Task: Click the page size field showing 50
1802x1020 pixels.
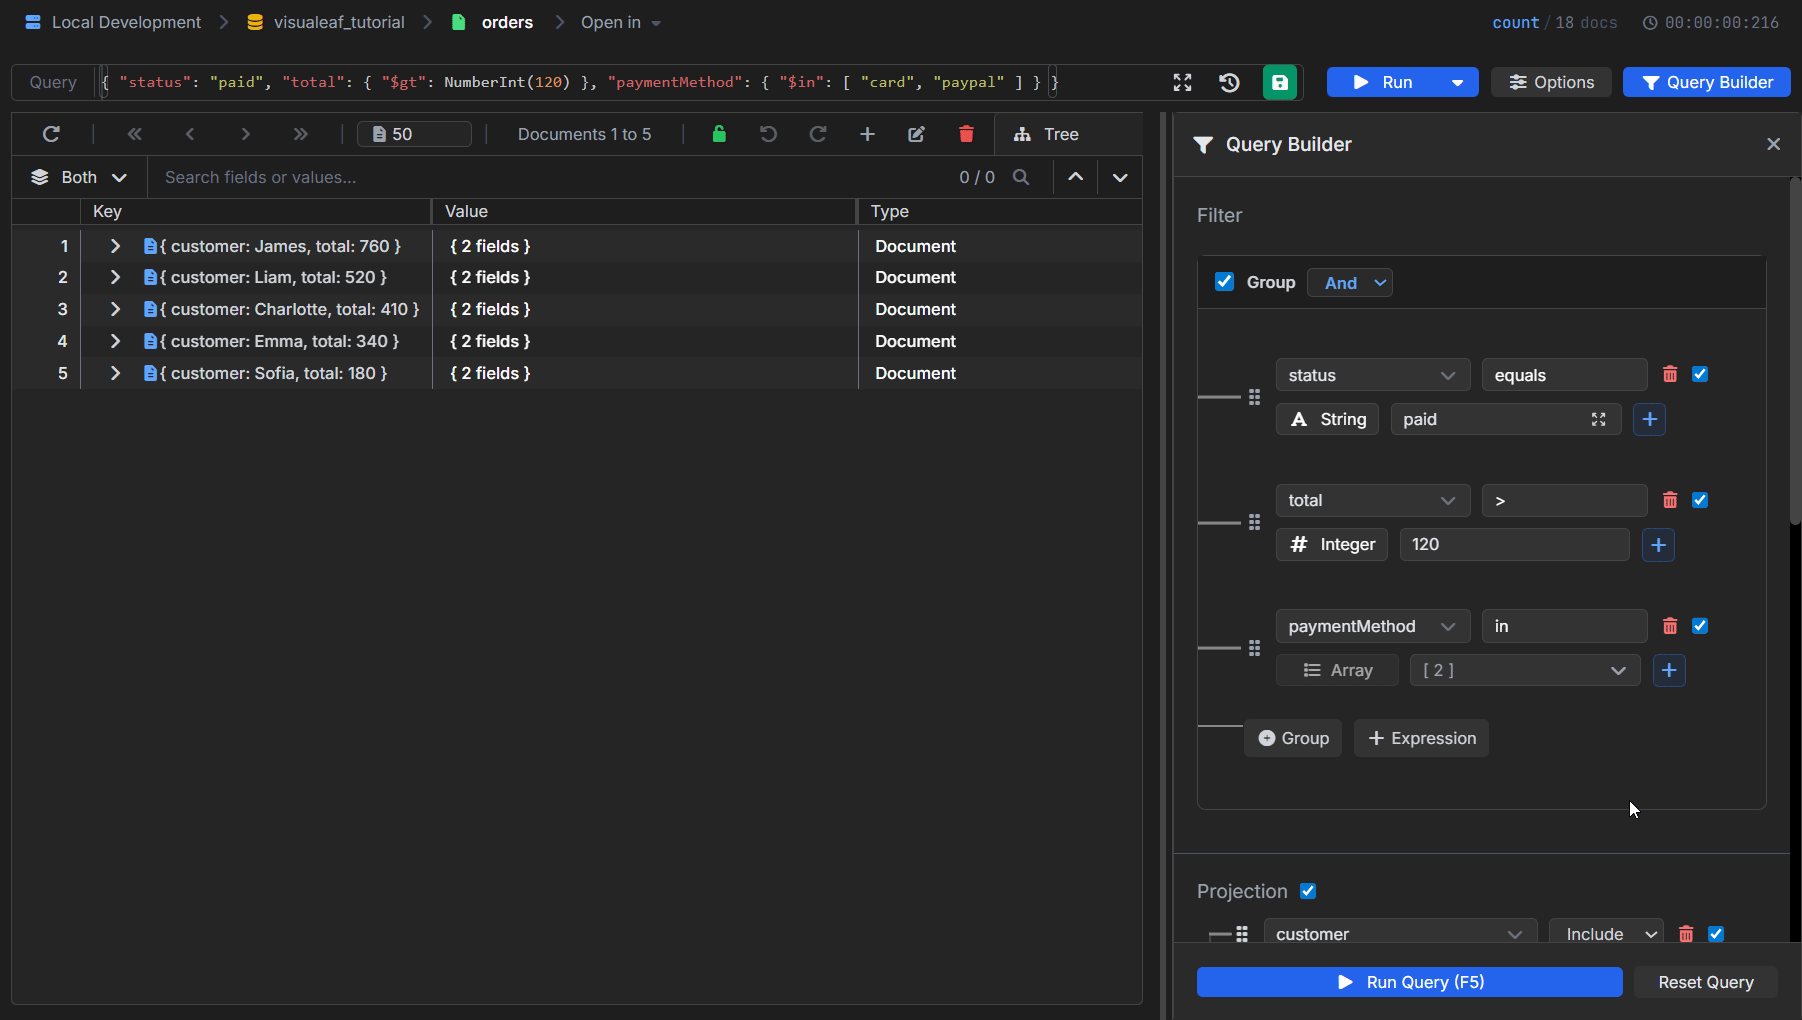Action: pyautogui.click(x=414, y=134)
